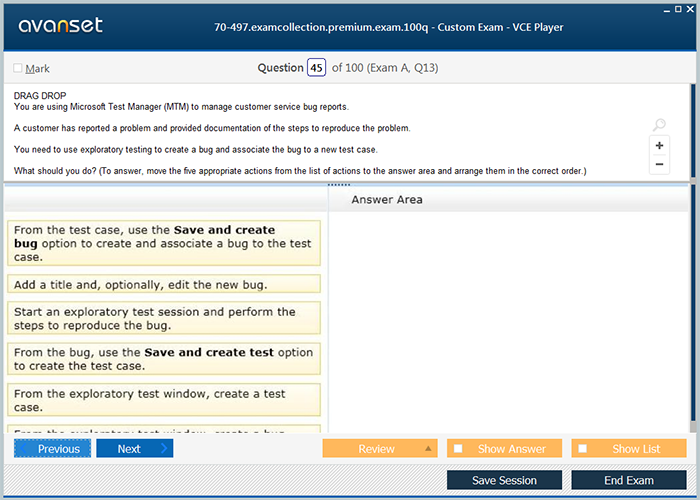Click the End Exam button
This screenshot has height=500, width=700.
click(629, 480)
